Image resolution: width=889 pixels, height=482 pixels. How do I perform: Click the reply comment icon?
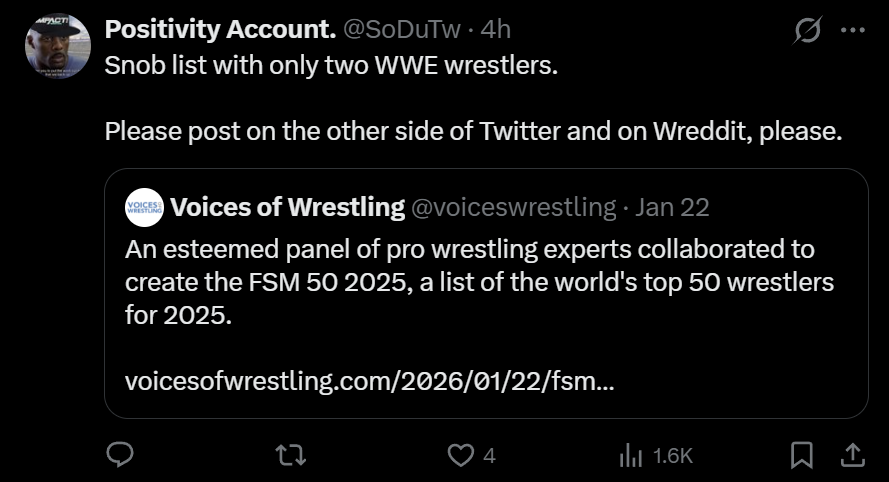pos(120,456)
